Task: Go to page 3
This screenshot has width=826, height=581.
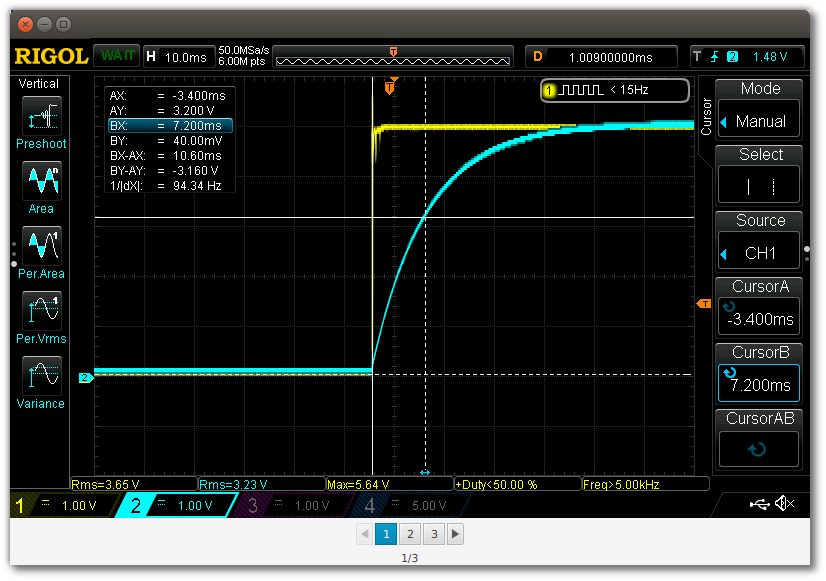Action: click(433, 534)
